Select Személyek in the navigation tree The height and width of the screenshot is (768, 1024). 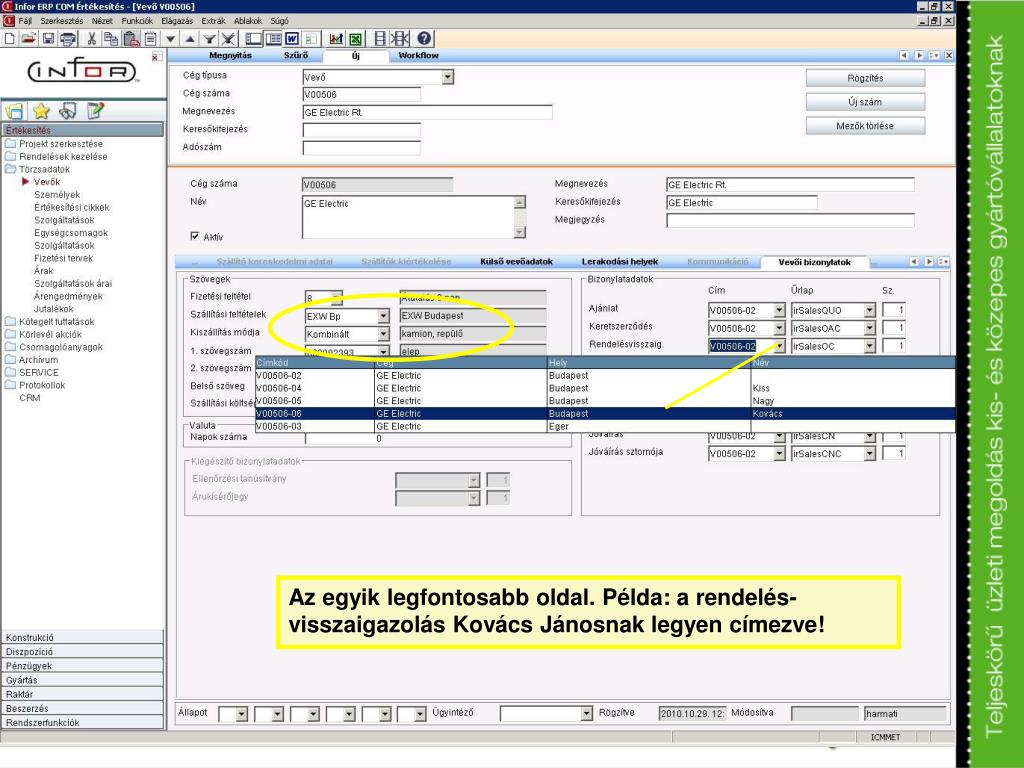click(x=57, y=195)
